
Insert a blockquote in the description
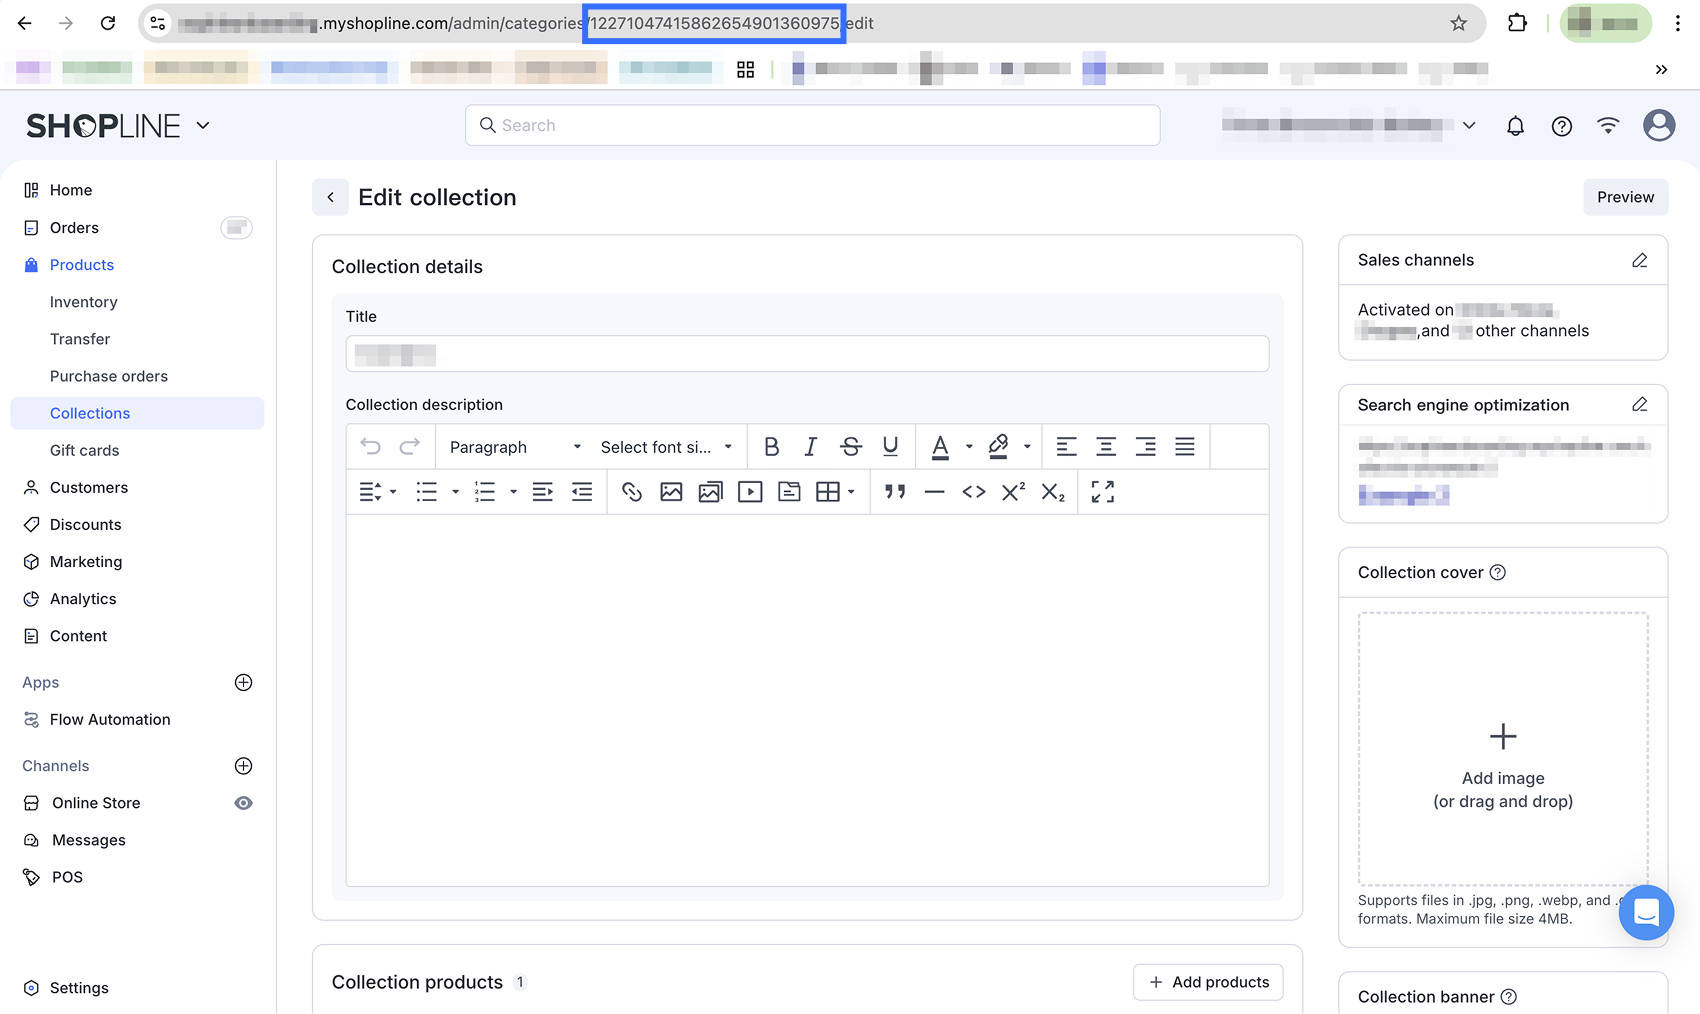tap(895, 491)
